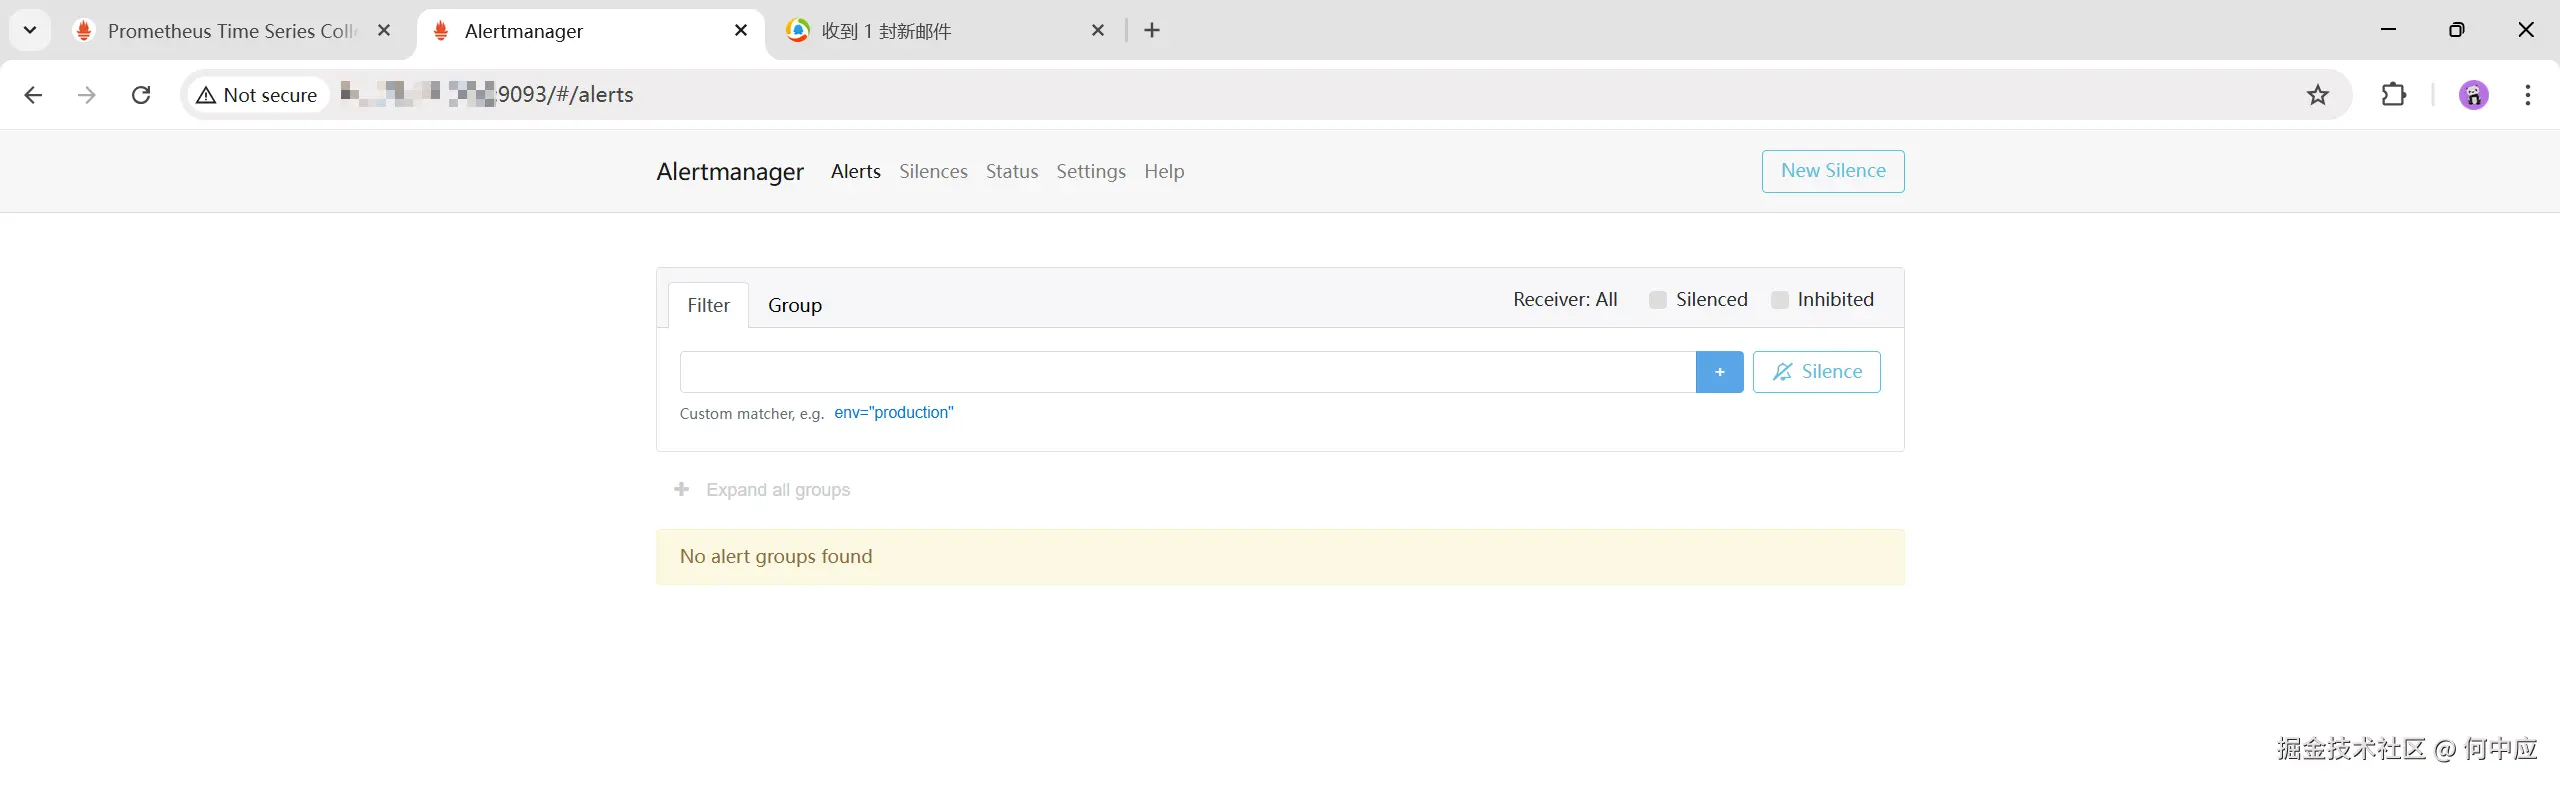Open a new browser tab
The image size is (2560, 785).
tap(1152, 30)
